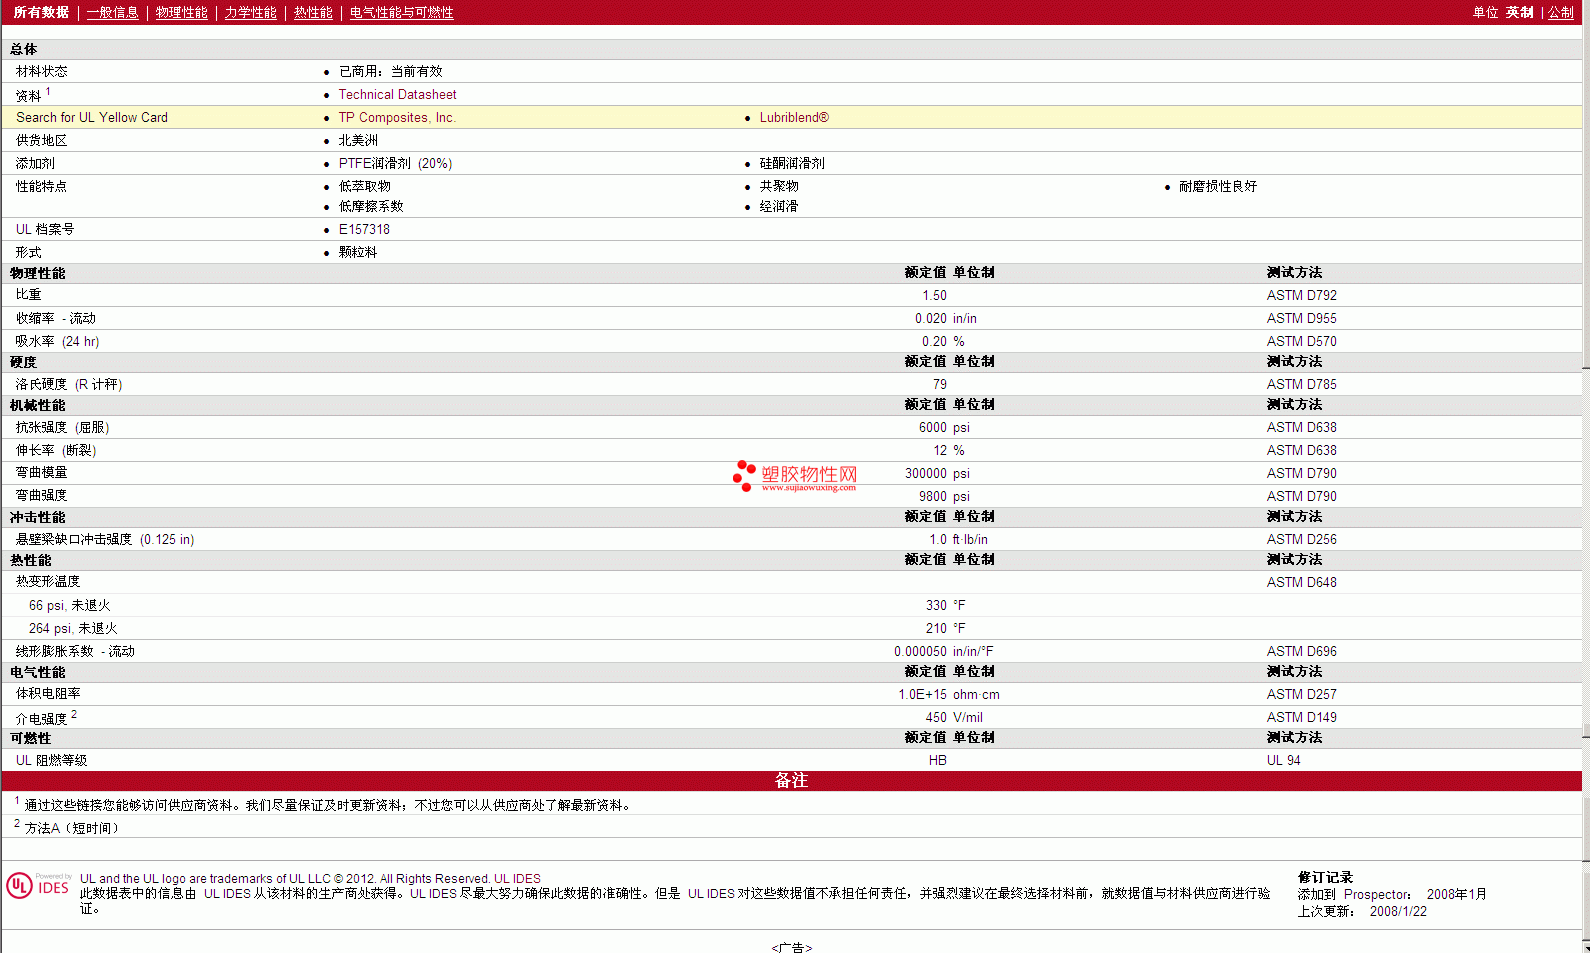1590x953 pixels.
Task: Click the UL flammability rating HB
Action: tap(938, 761)
